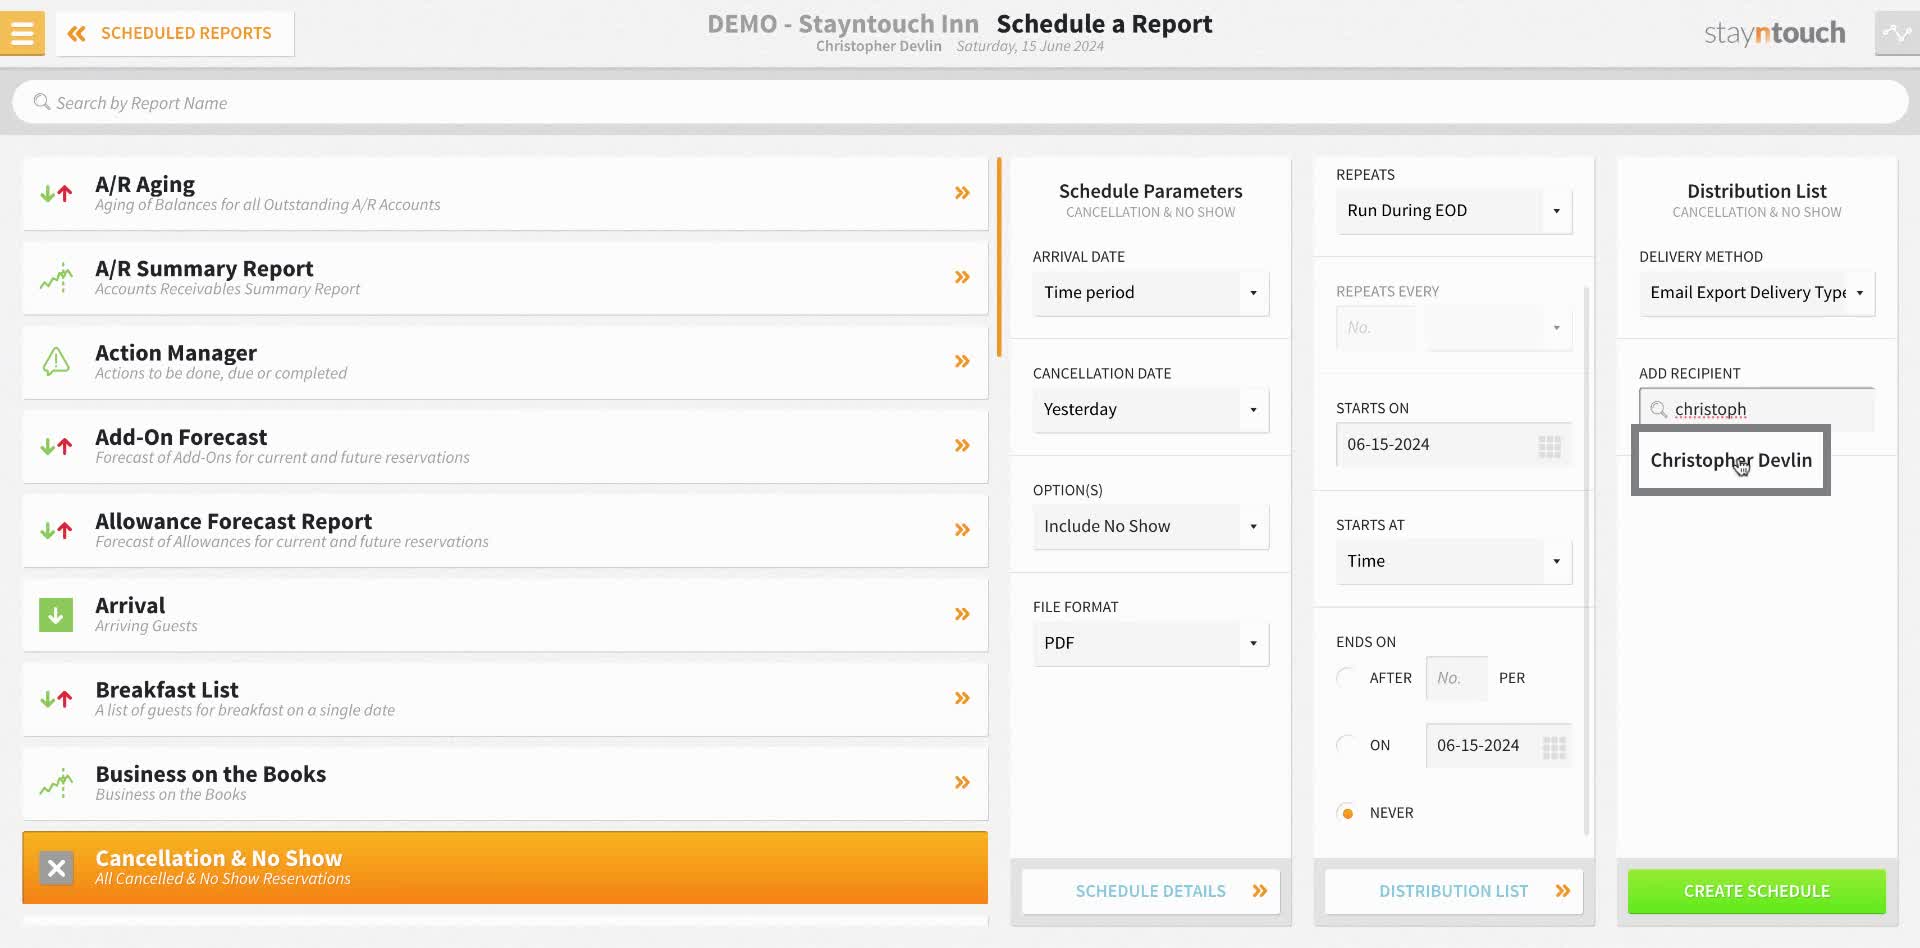Image resolution: width=1920 pixels, height=948 pixels.
Task: Select the Cancellation & No Show report
Action: coord(505,868)
